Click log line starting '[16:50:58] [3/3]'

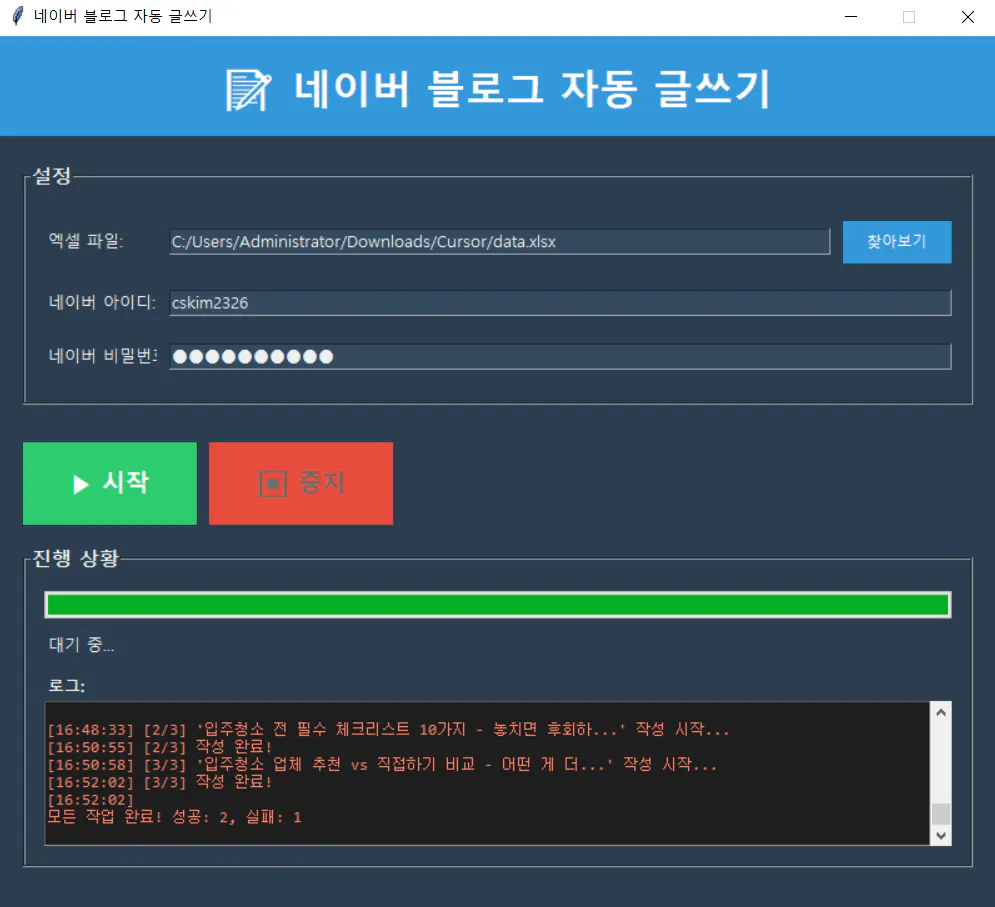pyautogui.click(x=382, y=764)
